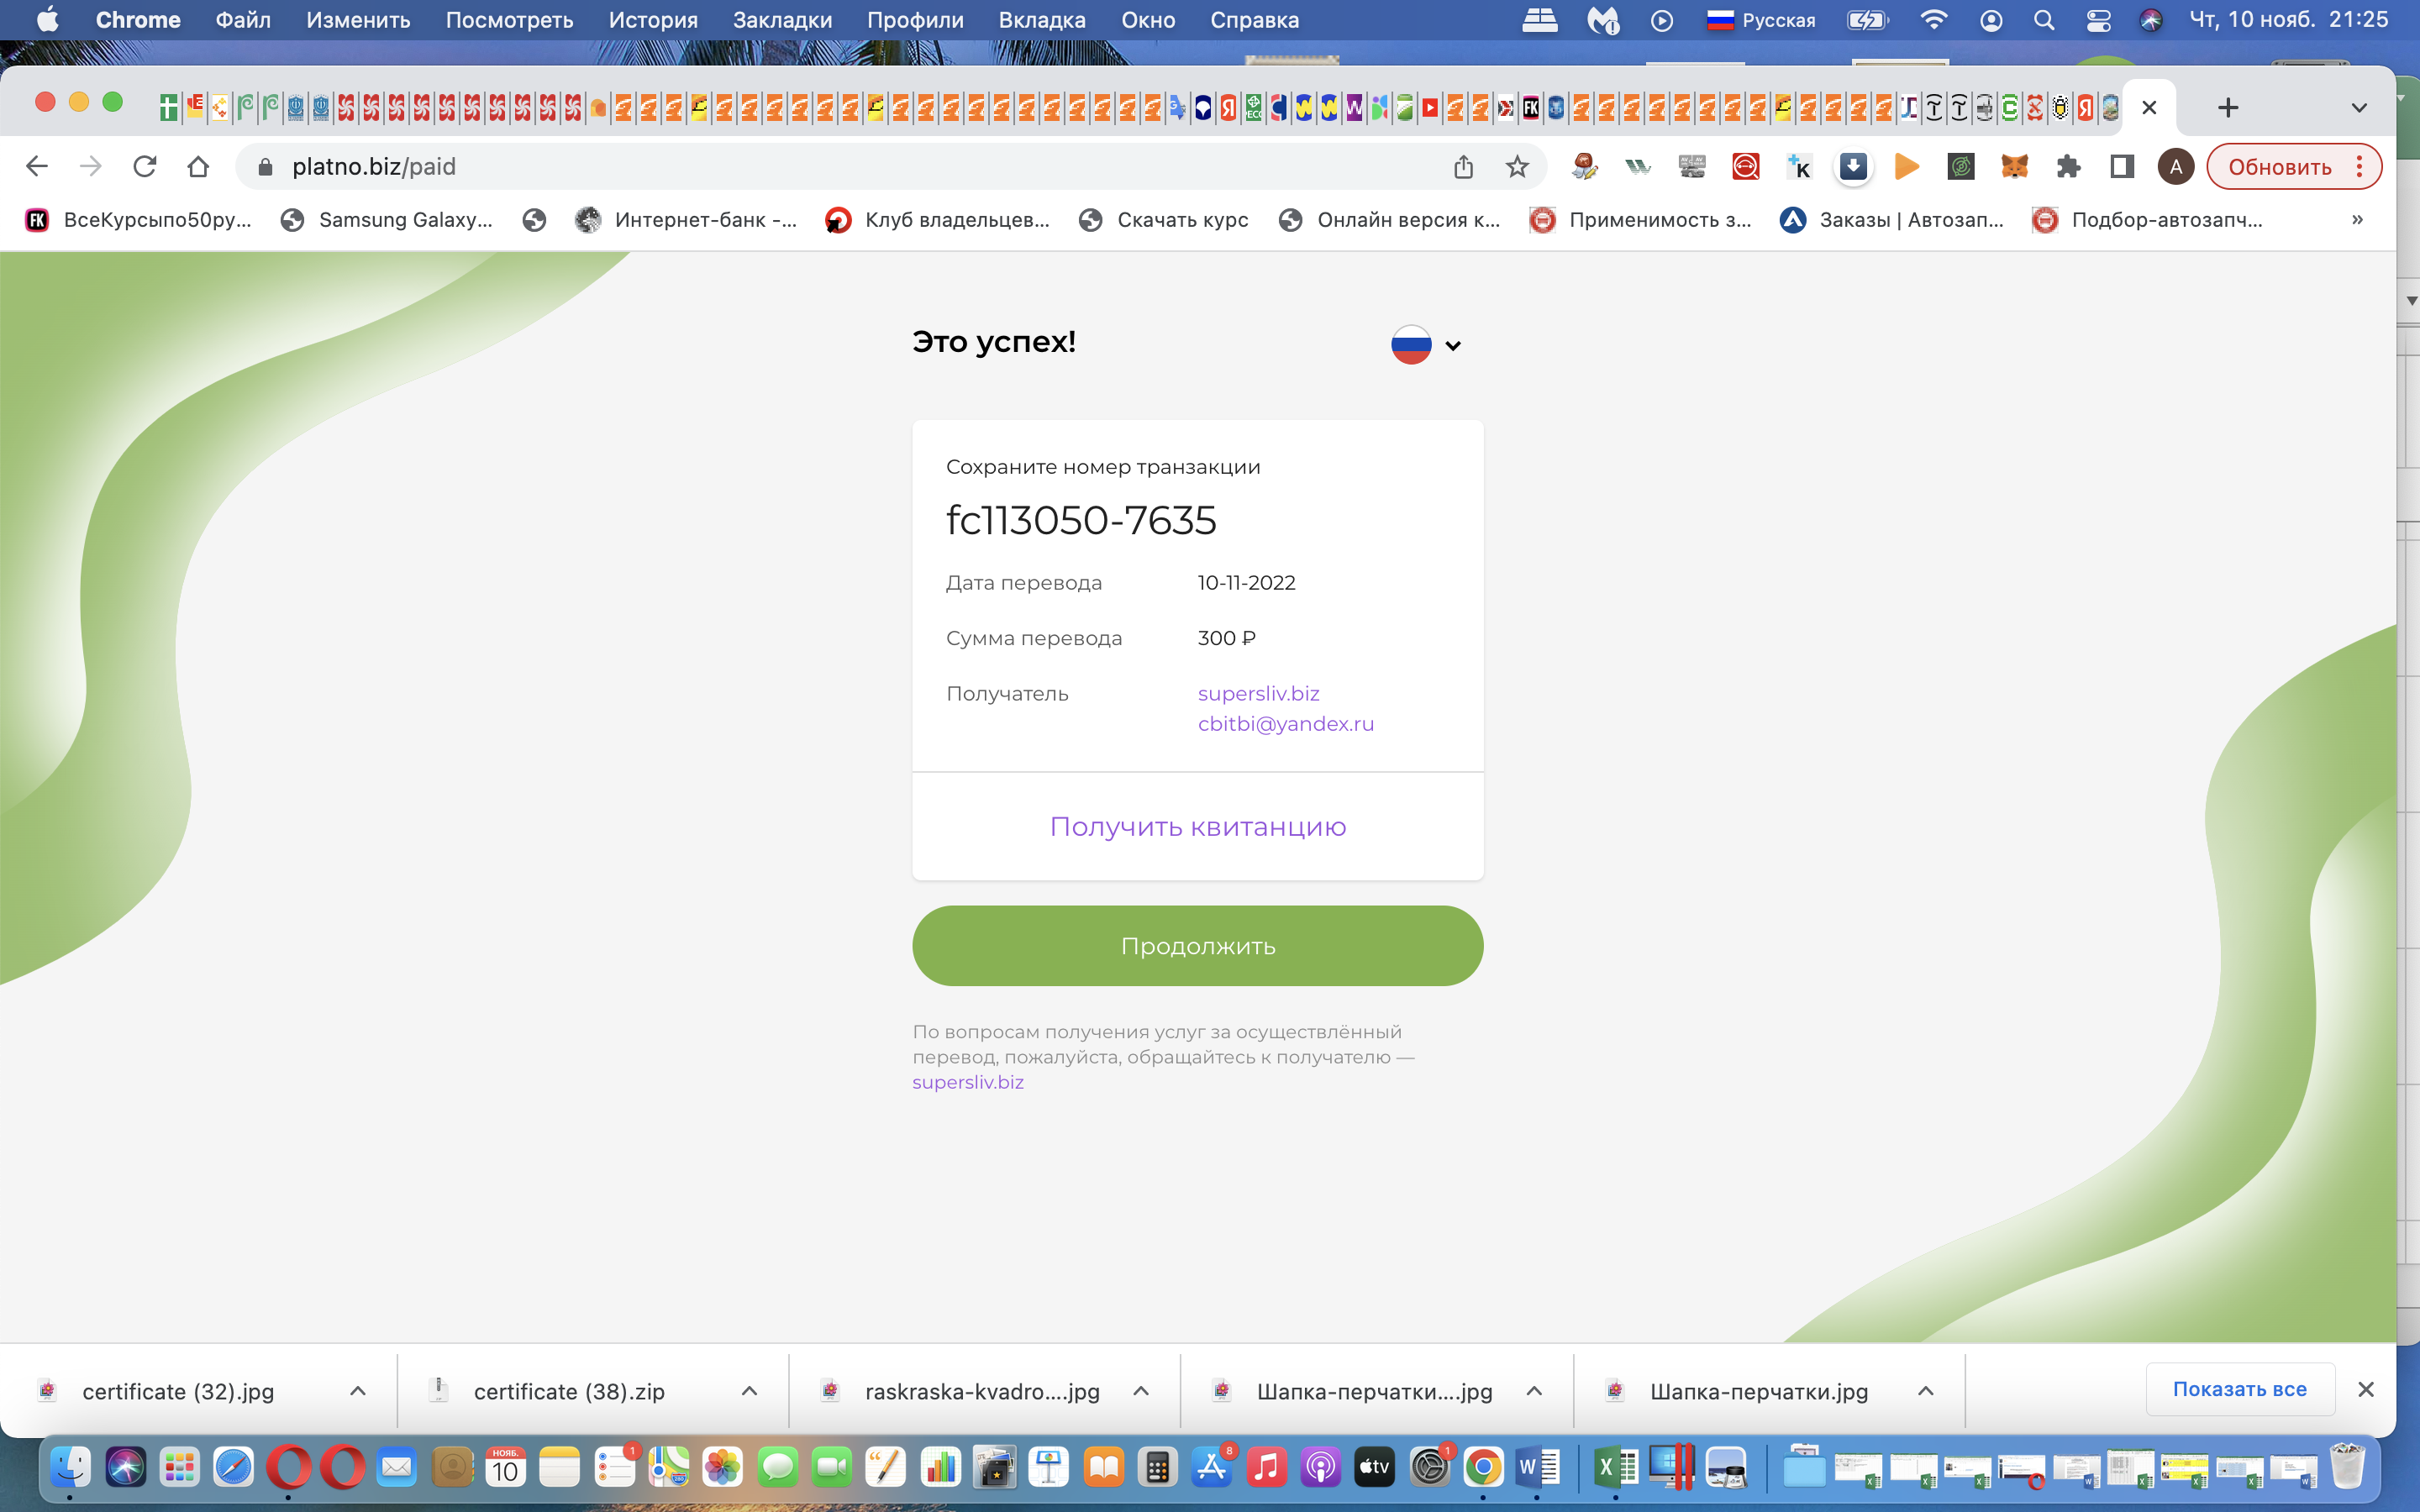Image resolution: width=2420 pixels, height=1512 pixels.
Task: Open the red car-search extension
Action: point(1745,166)
